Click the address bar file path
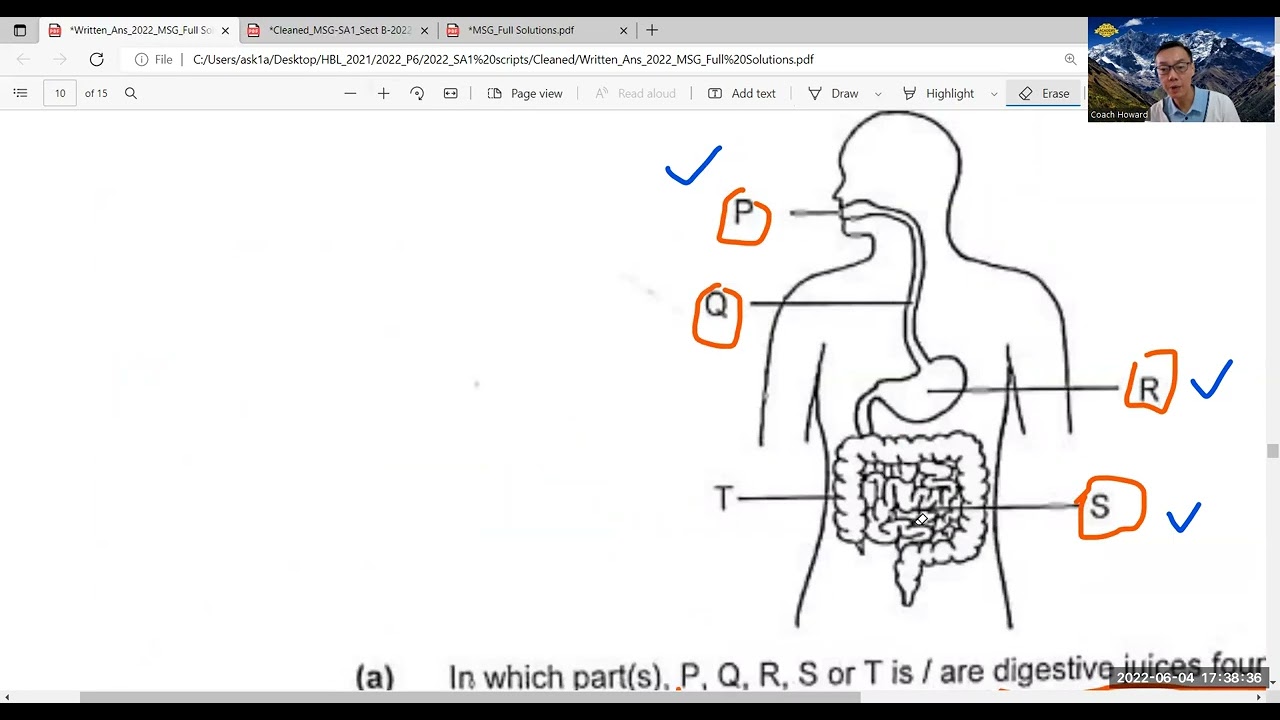The image size is (1280, 720). click(503, 59)
